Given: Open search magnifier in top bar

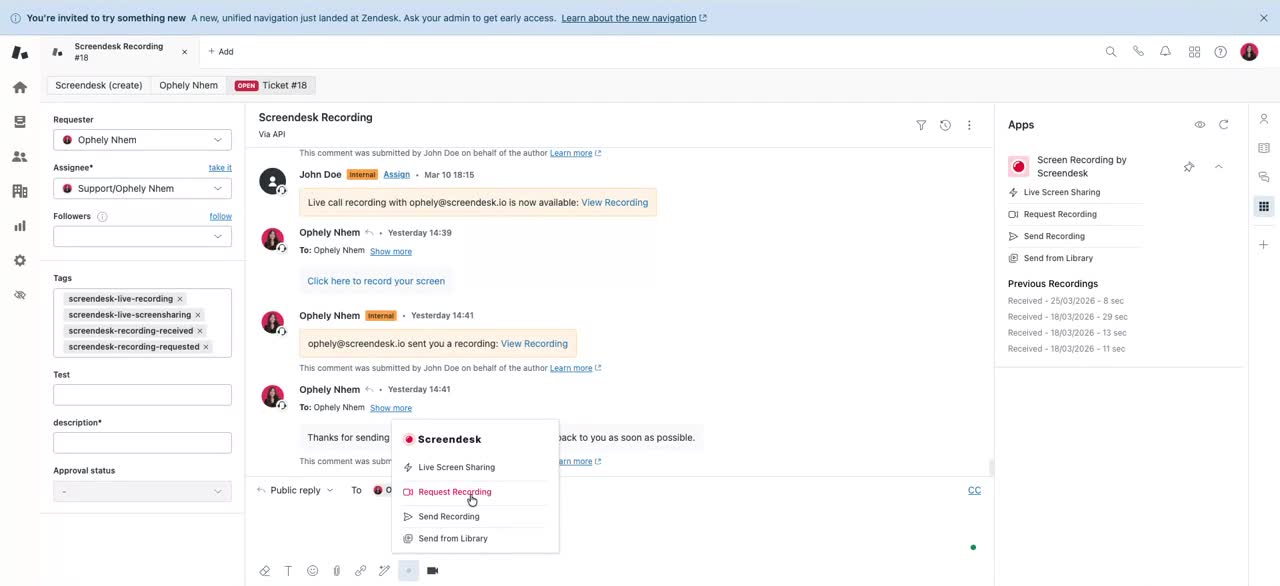Looking at the screenshot, I should tap(1111, 52).
